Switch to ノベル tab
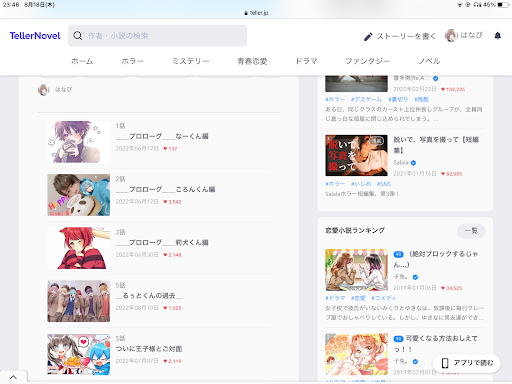The height and width of the screenshot is (384, 512). tap(429, 61)
